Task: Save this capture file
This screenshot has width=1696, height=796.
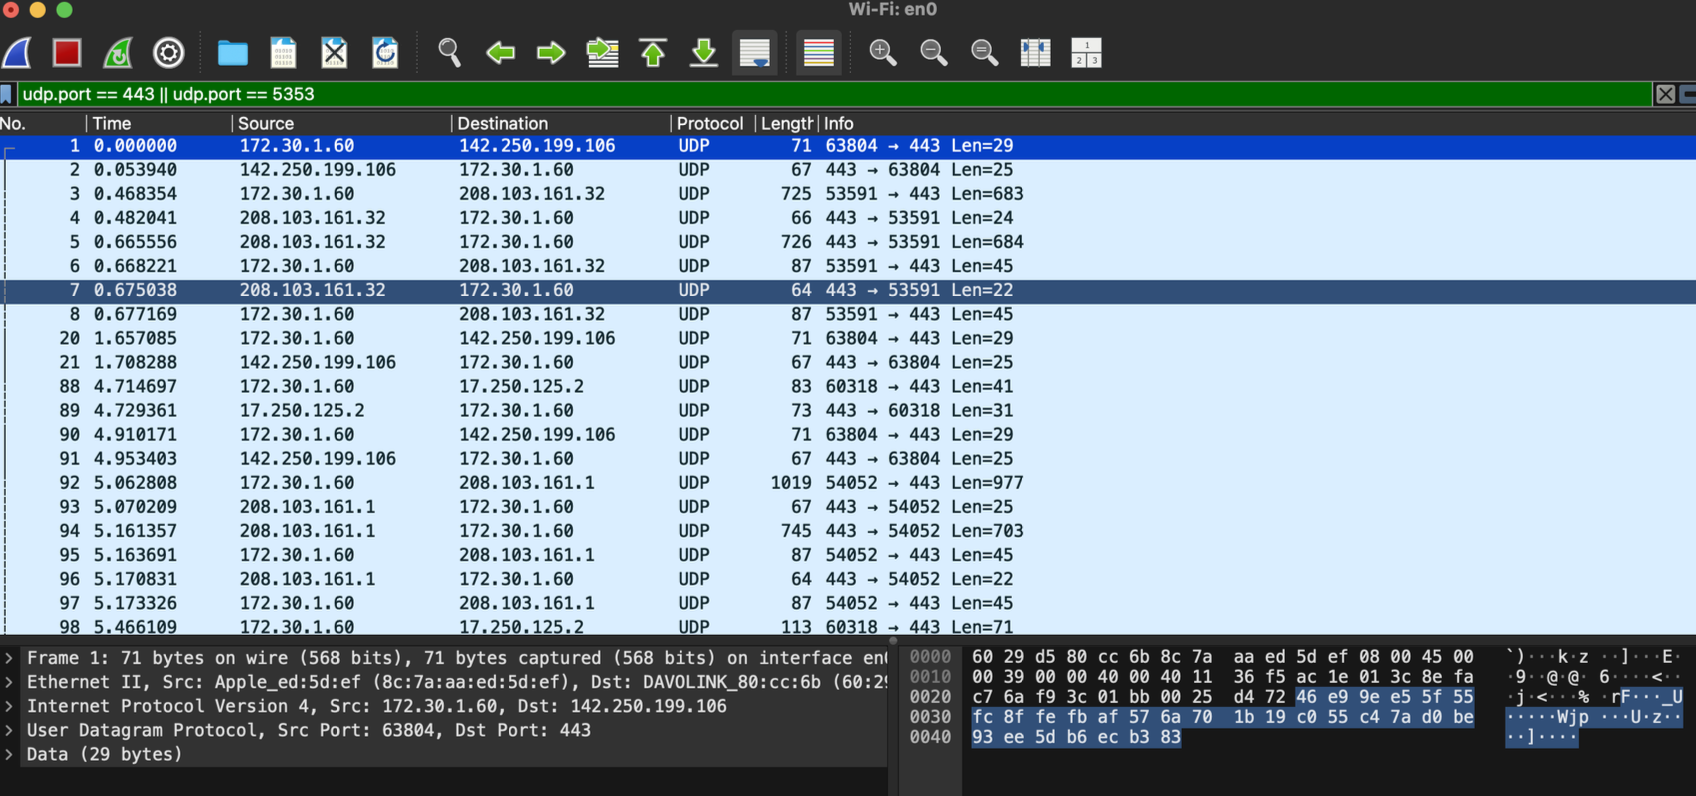Action: [x=283, y=53]
